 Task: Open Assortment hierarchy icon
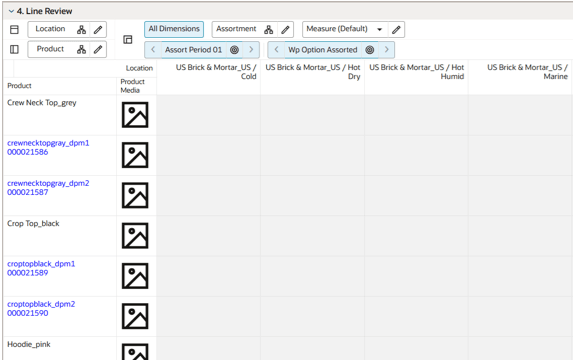coord(269,30)
